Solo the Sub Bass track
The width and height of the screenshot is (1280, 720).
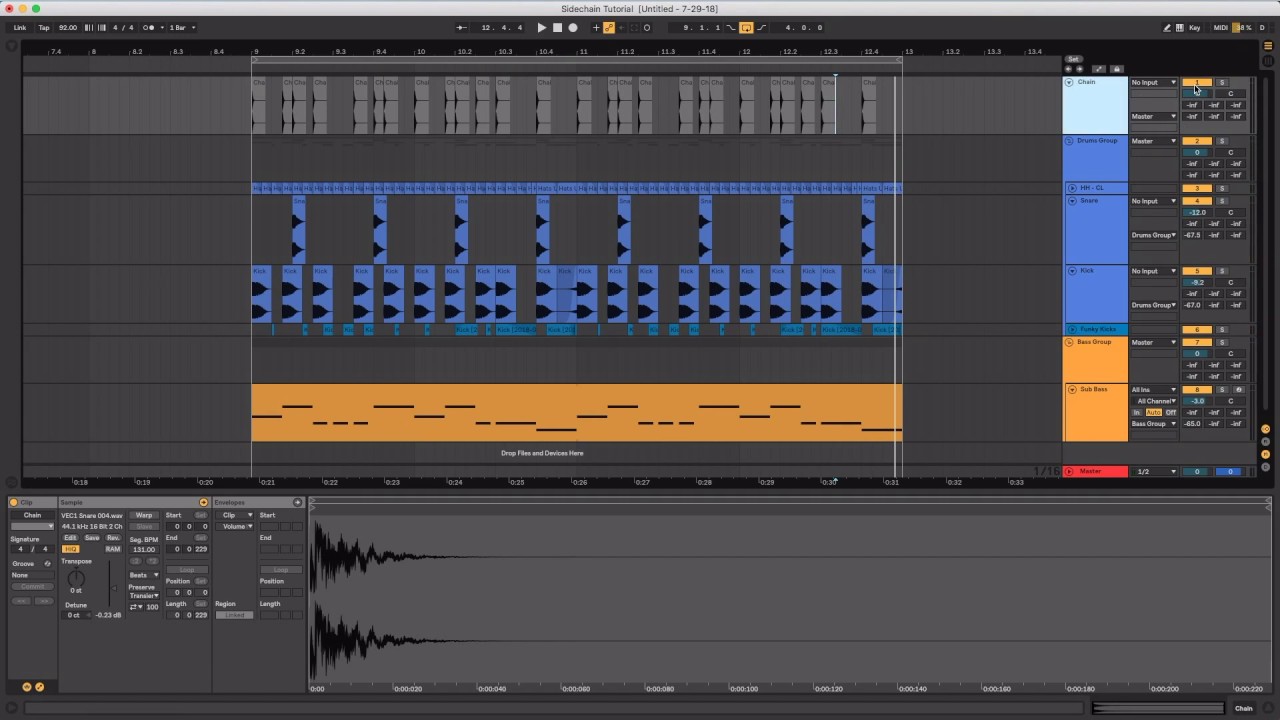tap(1221, 390)
